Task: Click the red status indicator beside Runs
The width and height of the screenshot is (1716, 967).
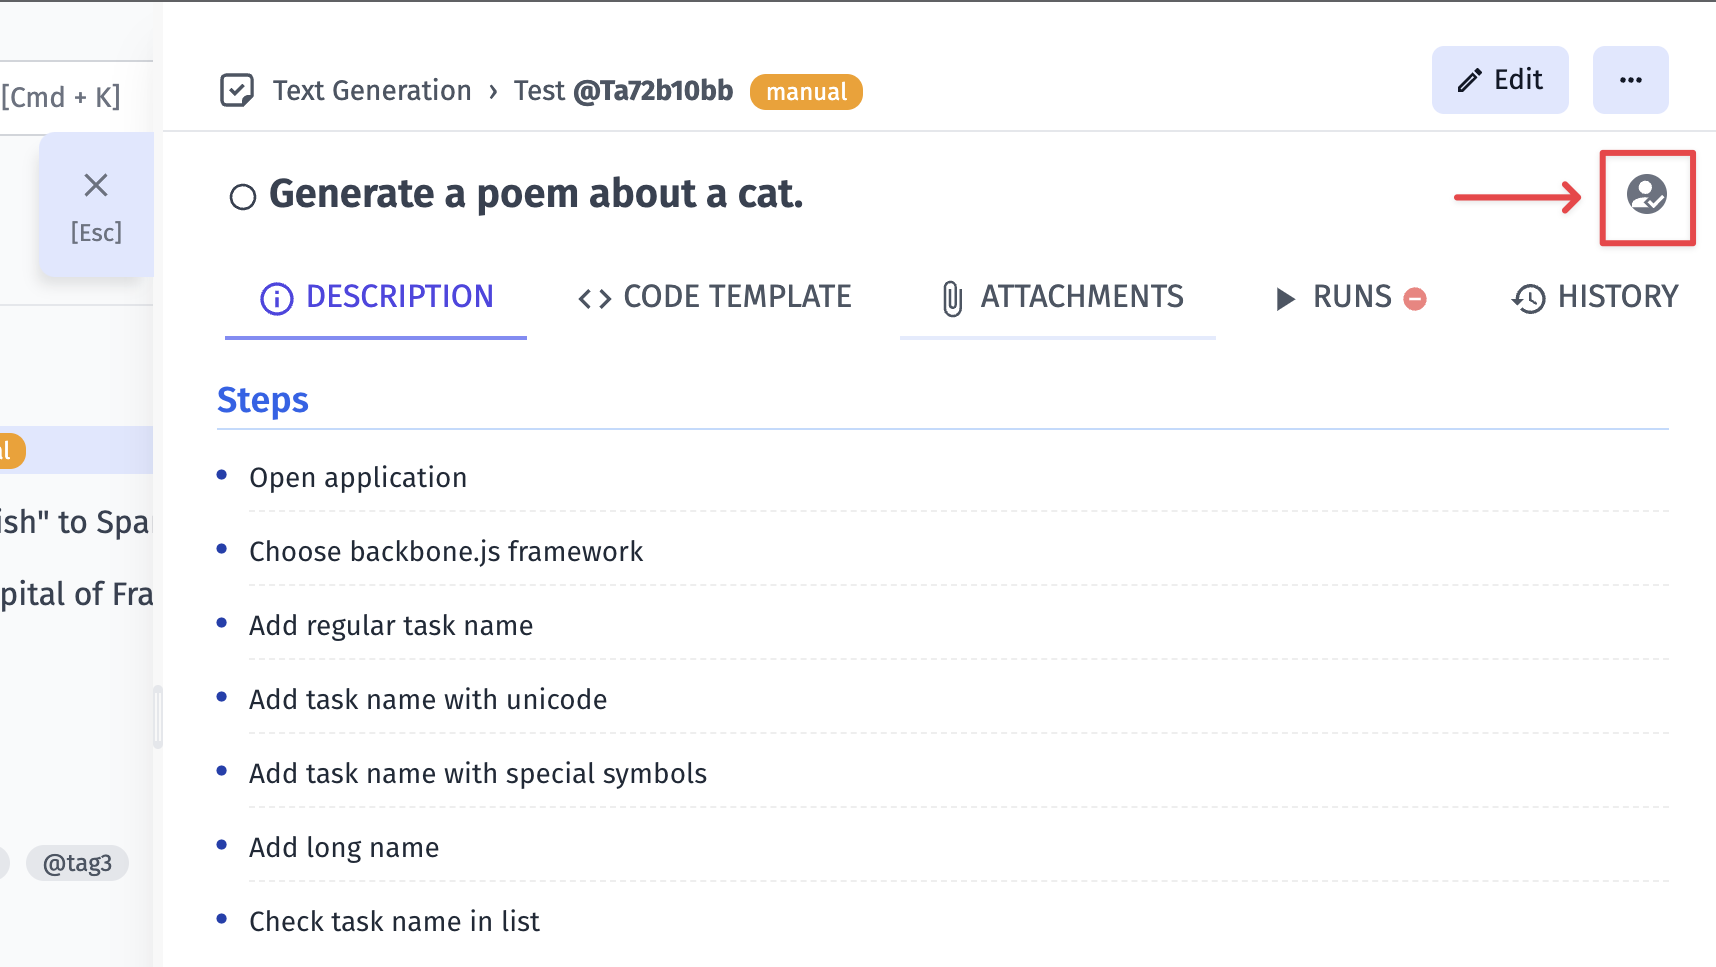Action: pos(1415,299)
